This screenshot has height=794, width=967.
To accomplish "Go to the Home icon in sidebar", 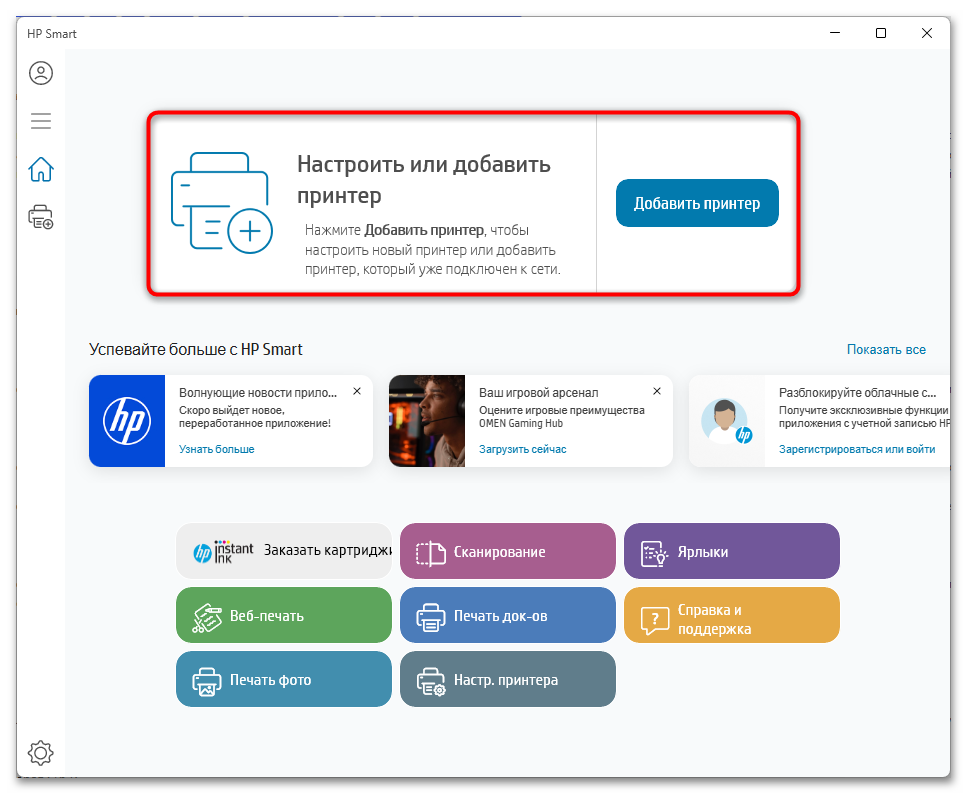I will [41, 169].
